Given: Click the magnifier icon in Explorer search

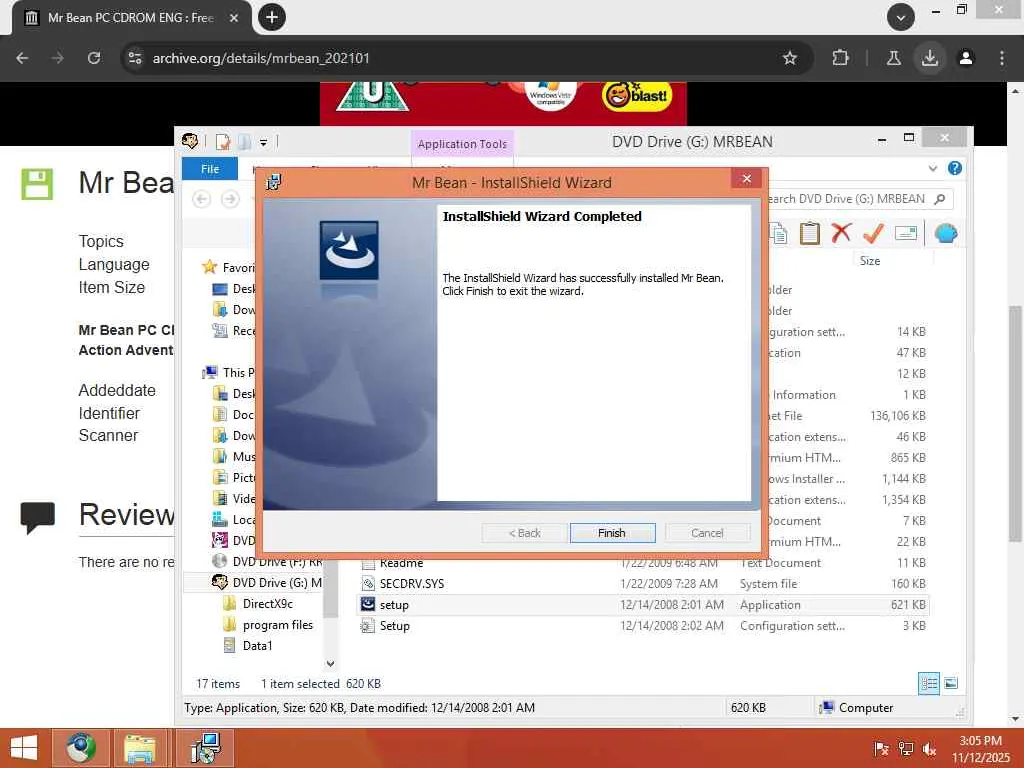Looking at the screenshot, I should click(x=940, y=199).
